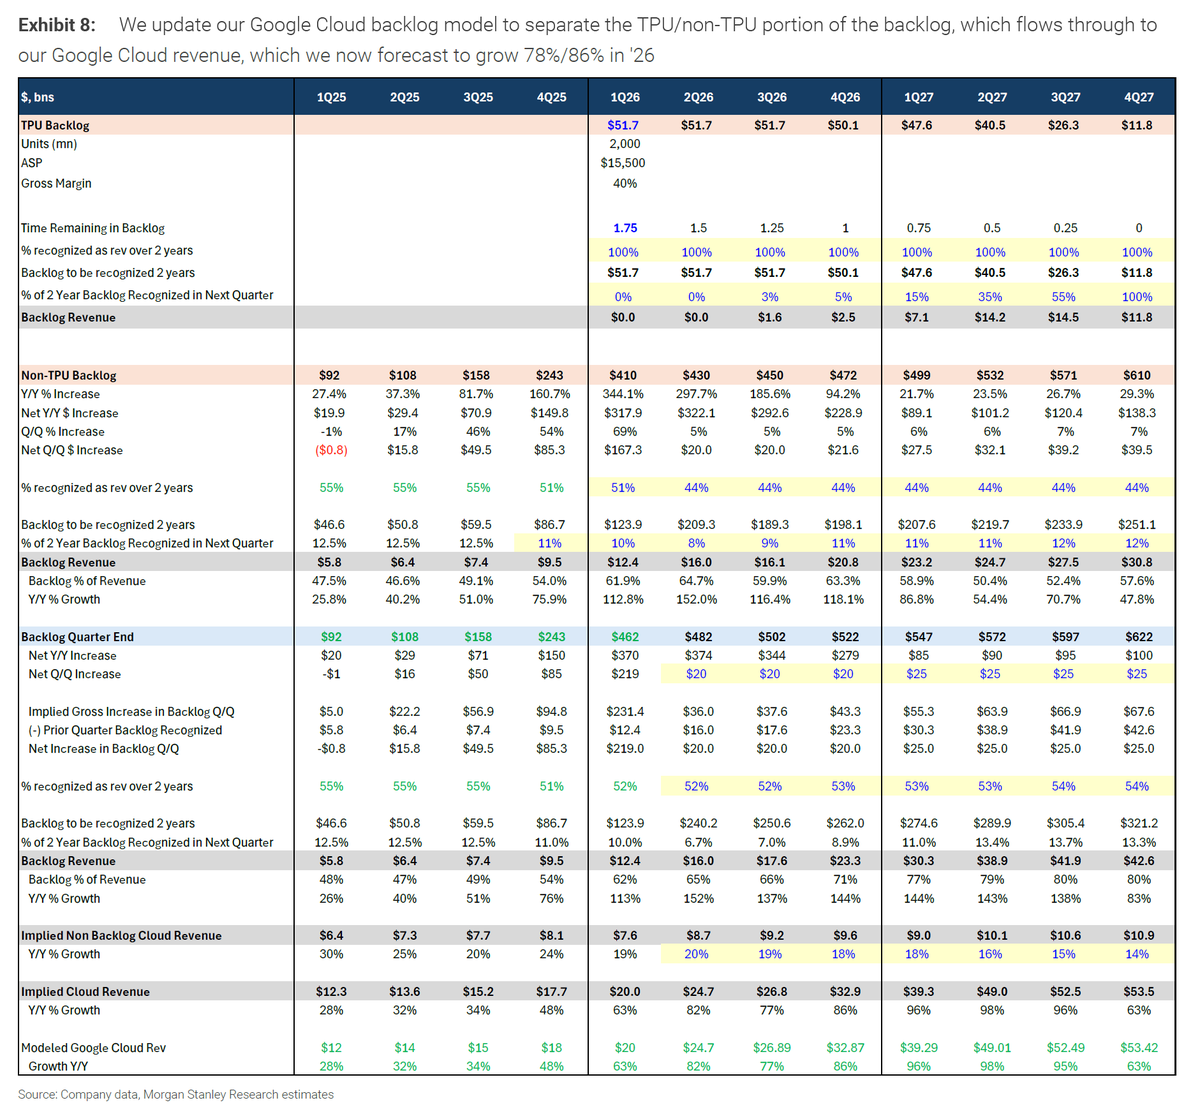Click the Morgan Stanley Research source note
This screenshot has height=1112, width=1200.
pos(176,1095)
